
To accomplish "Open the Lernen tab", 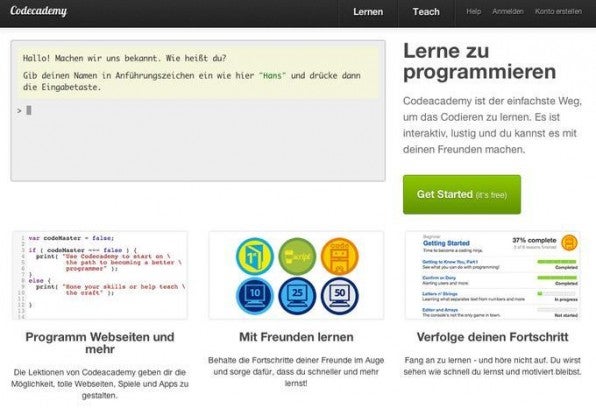I will click(x=368, y=12).
